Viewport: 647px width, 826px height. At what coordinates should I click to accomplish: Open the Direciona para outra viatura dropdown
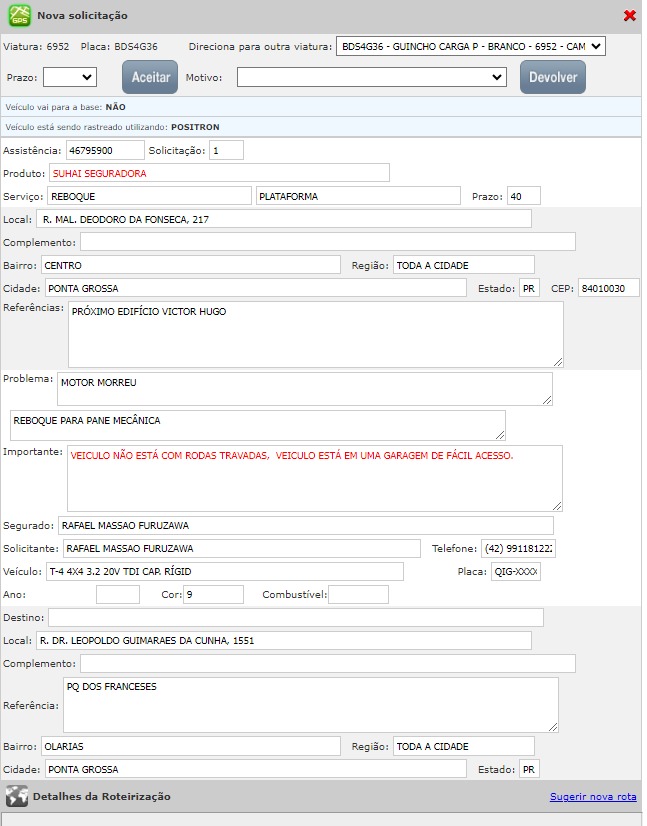pos(471,46)
